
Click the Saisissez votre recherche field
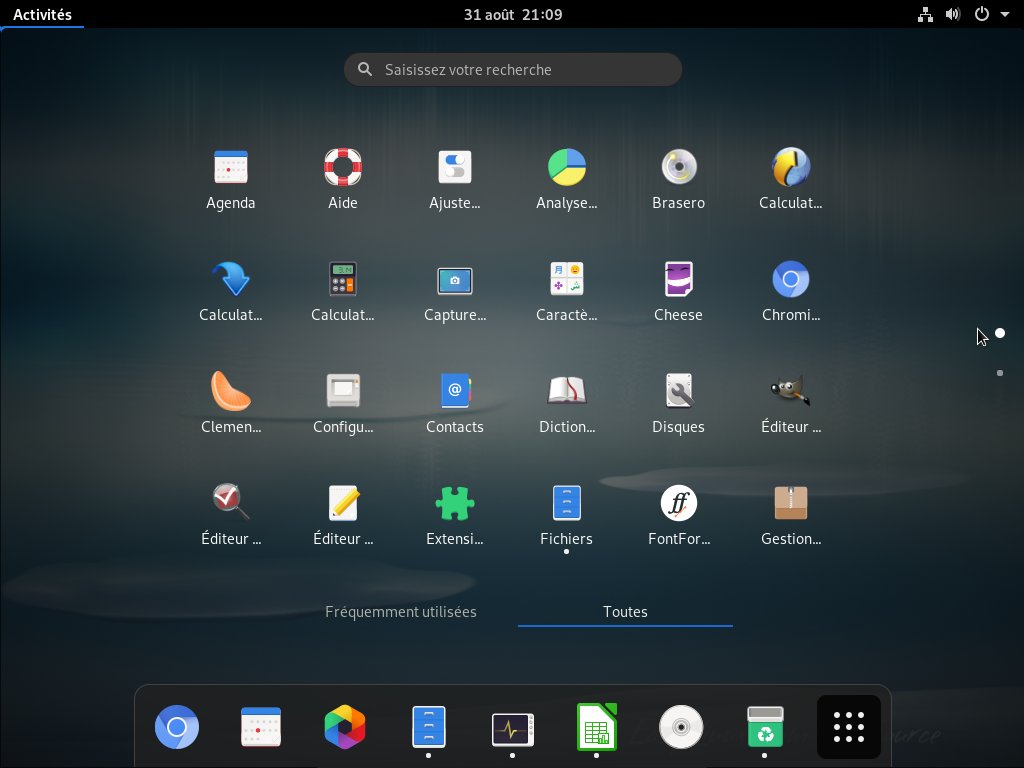pyautogui.click(x=513, y=70)
